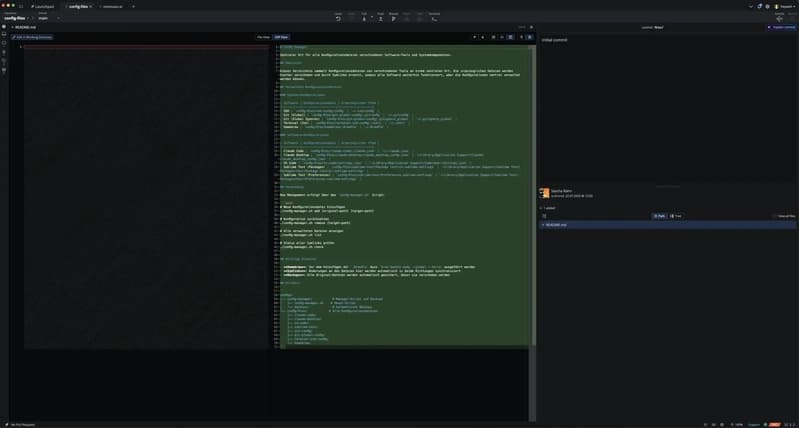Close the README.md diff view
Screen dimensions: 799x428
[x=531, y=27]
